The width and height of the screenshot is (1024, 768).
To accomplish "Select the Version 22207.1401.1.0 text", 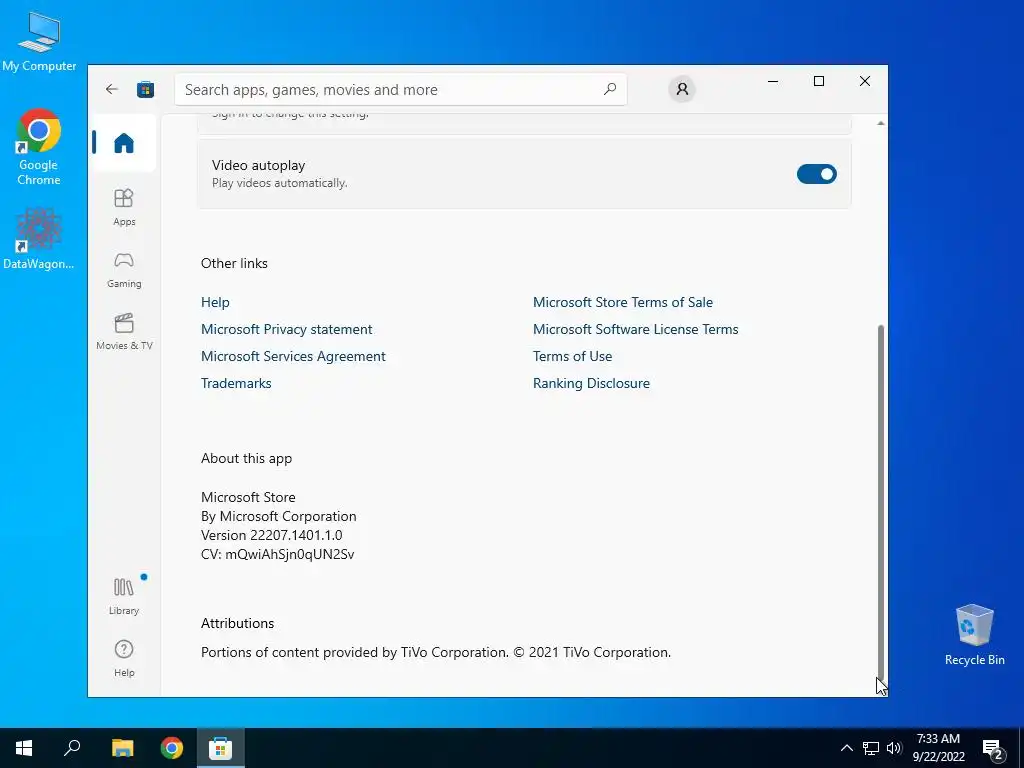I will click(x=272, y=536).
